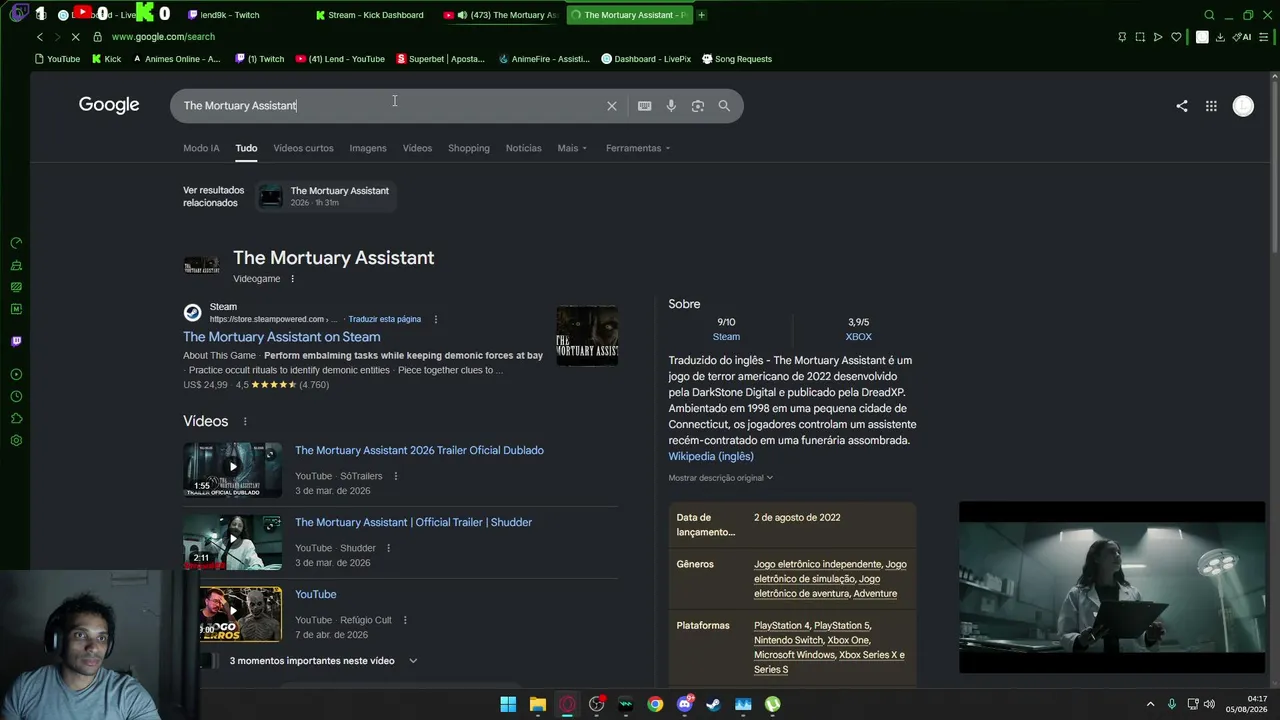1280x720 pixels.
Task: Open the Wikipedia (inglês) link
Action: point(711,456)
